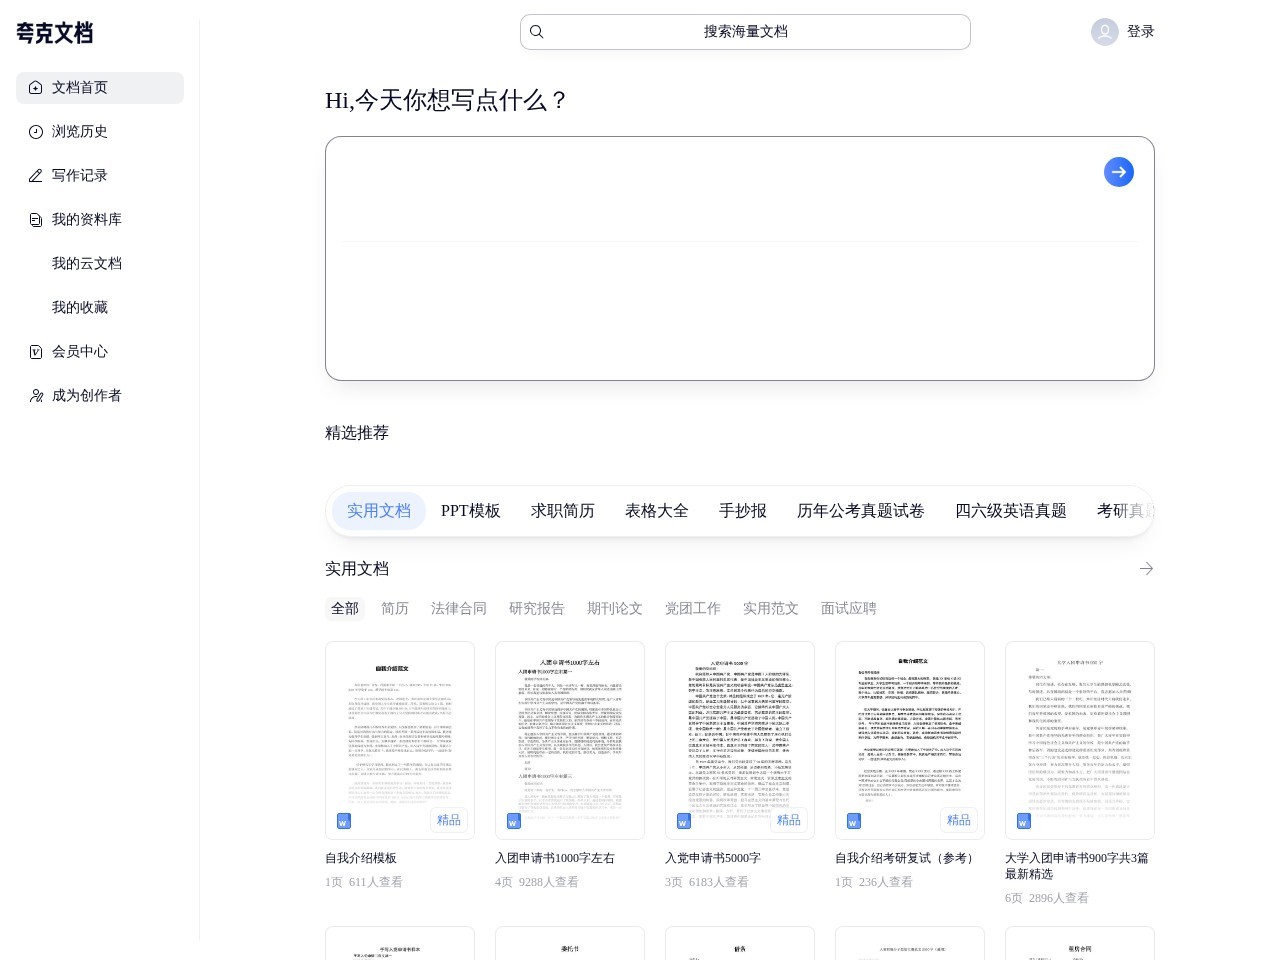This screenshot has width=1280, height=960.
Task: Open the 表格大全 tab
Action: [657, 511]
